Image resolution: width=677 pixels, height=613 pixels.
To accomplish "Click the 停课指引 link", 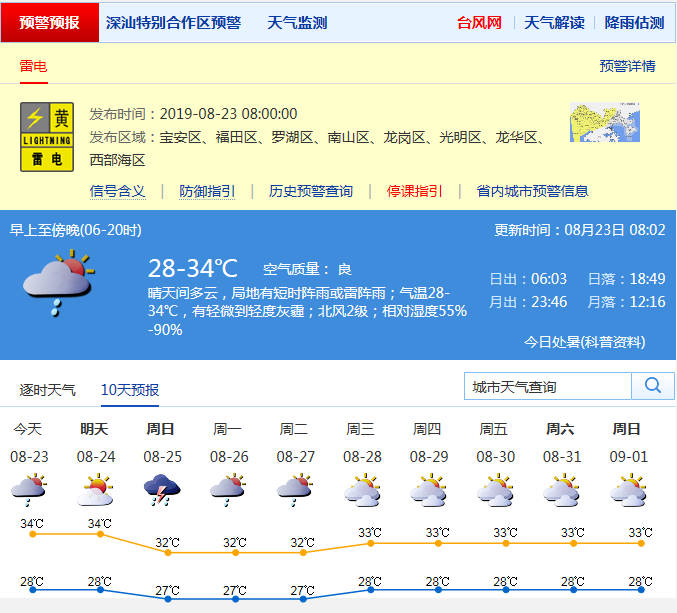I will tap(415, 191).
